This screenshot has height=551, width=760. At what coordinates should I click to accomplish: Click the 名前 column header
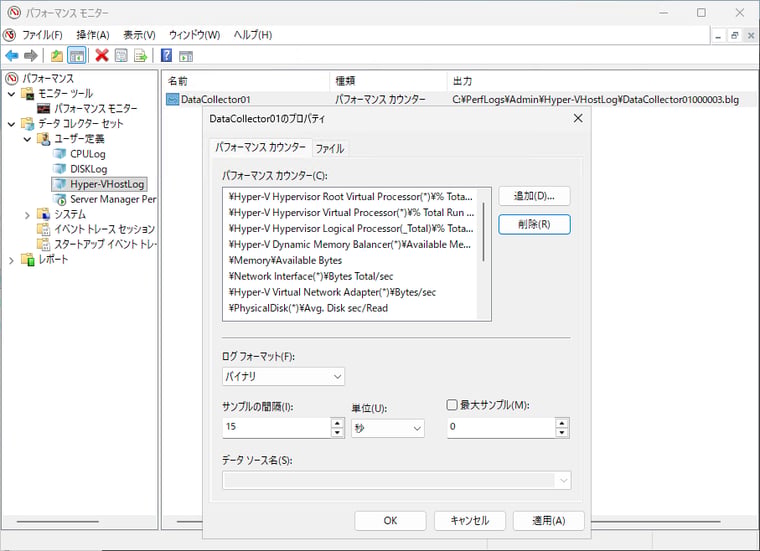246,81
